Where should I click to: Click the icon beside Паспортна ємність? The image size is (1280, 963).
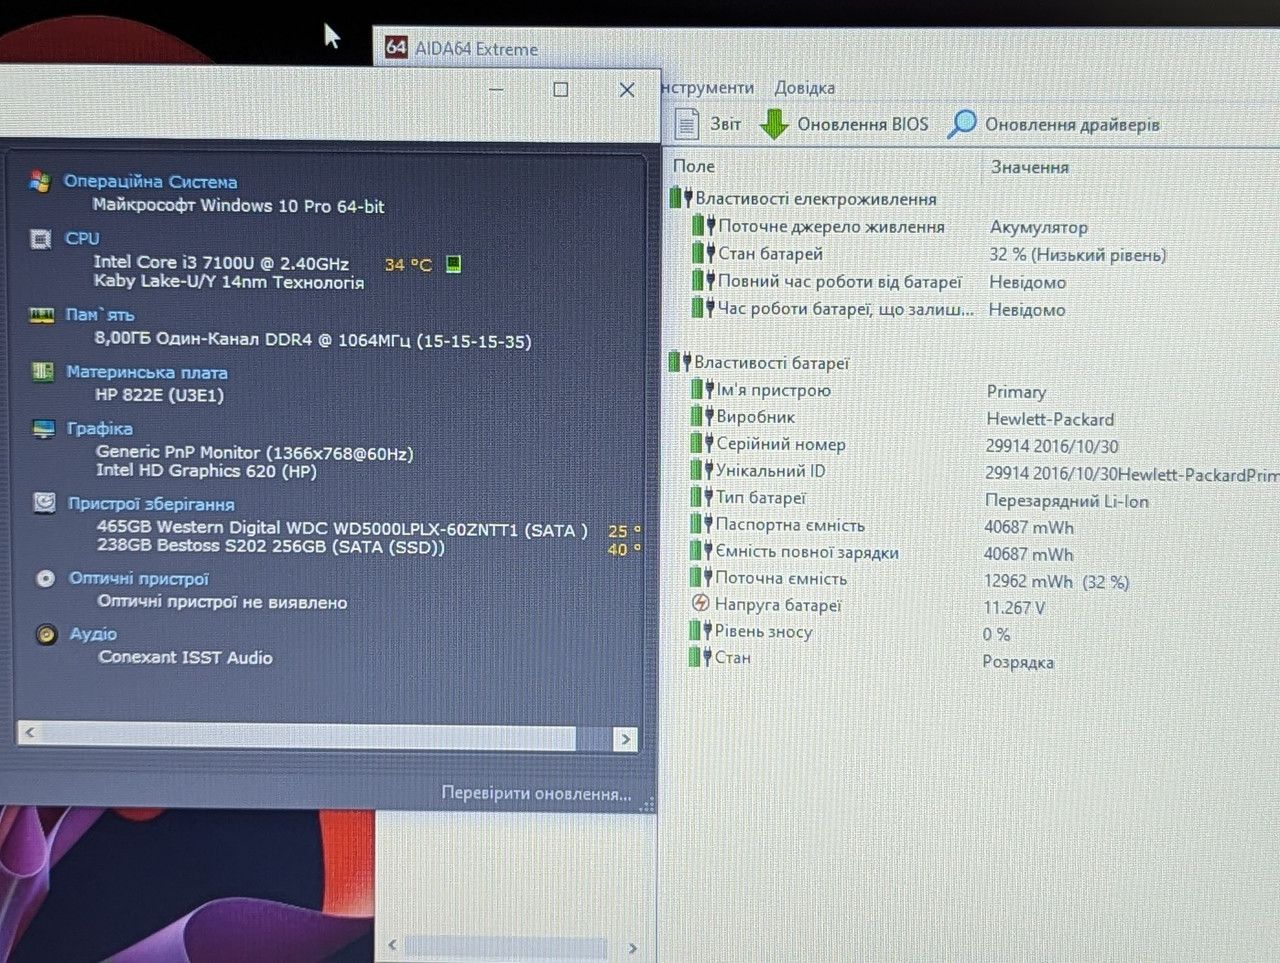click(701, 524)
